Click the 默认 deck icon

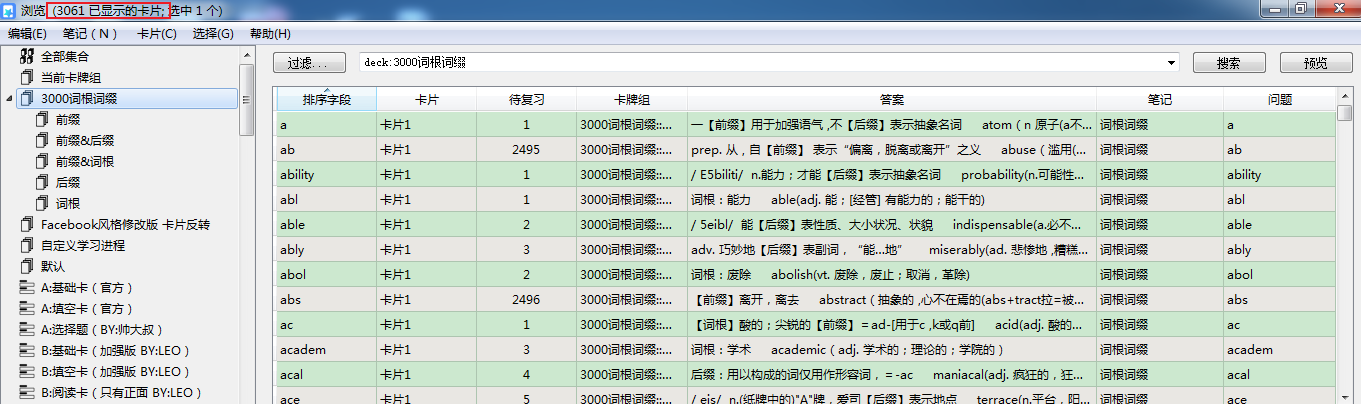[27, 266]
